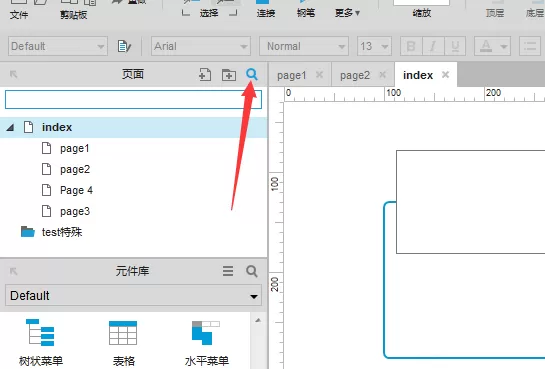Open the Arial font family dropdown
Screen dimensions: 545x369
[201, 46]
